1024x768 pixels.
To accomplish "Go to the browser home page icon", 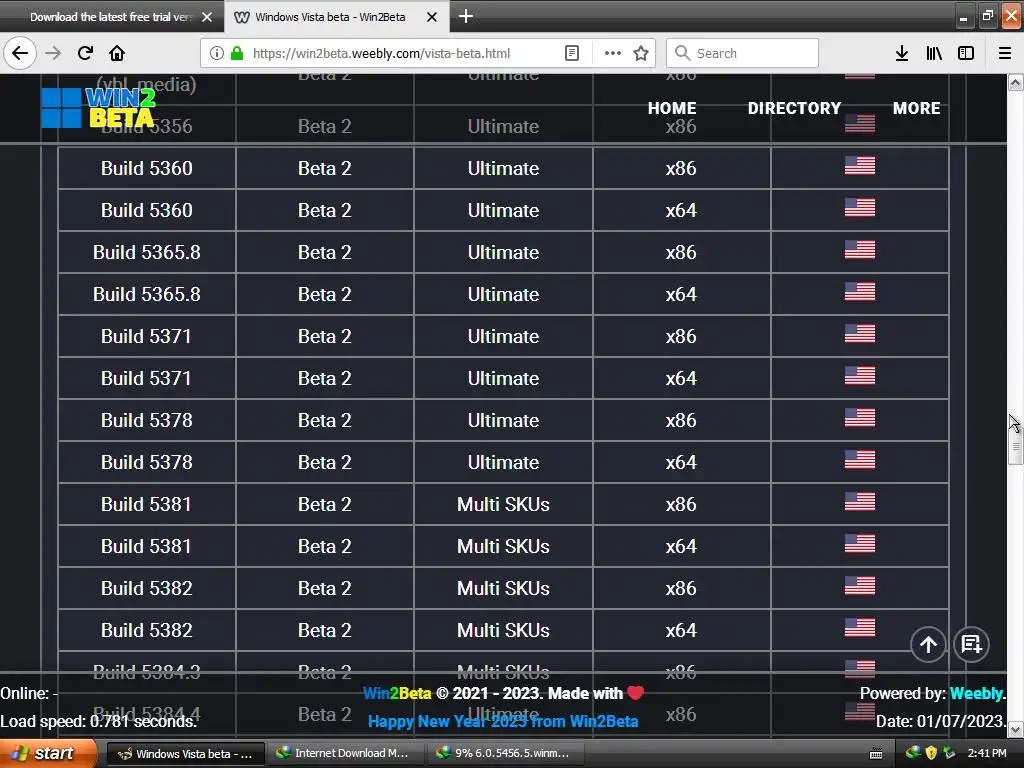I will (x=117, y=53).
